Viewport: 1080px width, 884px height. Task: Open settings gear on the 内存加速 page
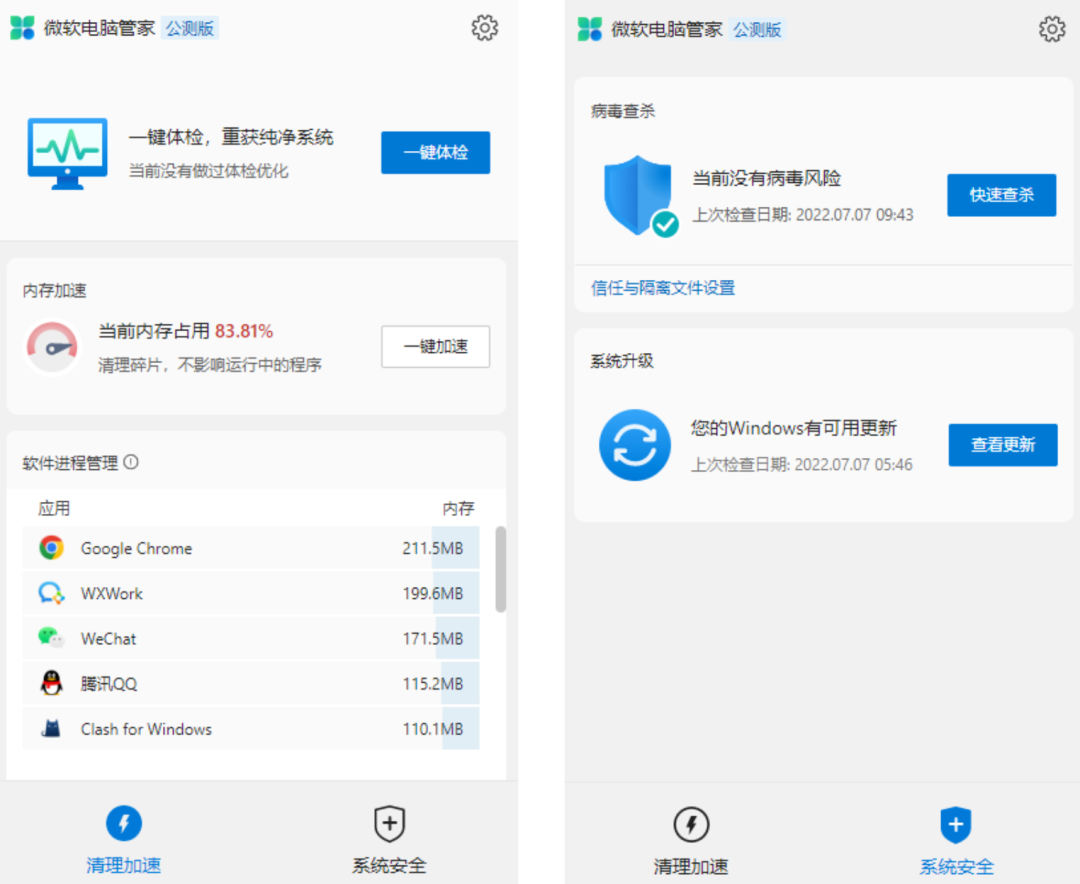[484, 28]
